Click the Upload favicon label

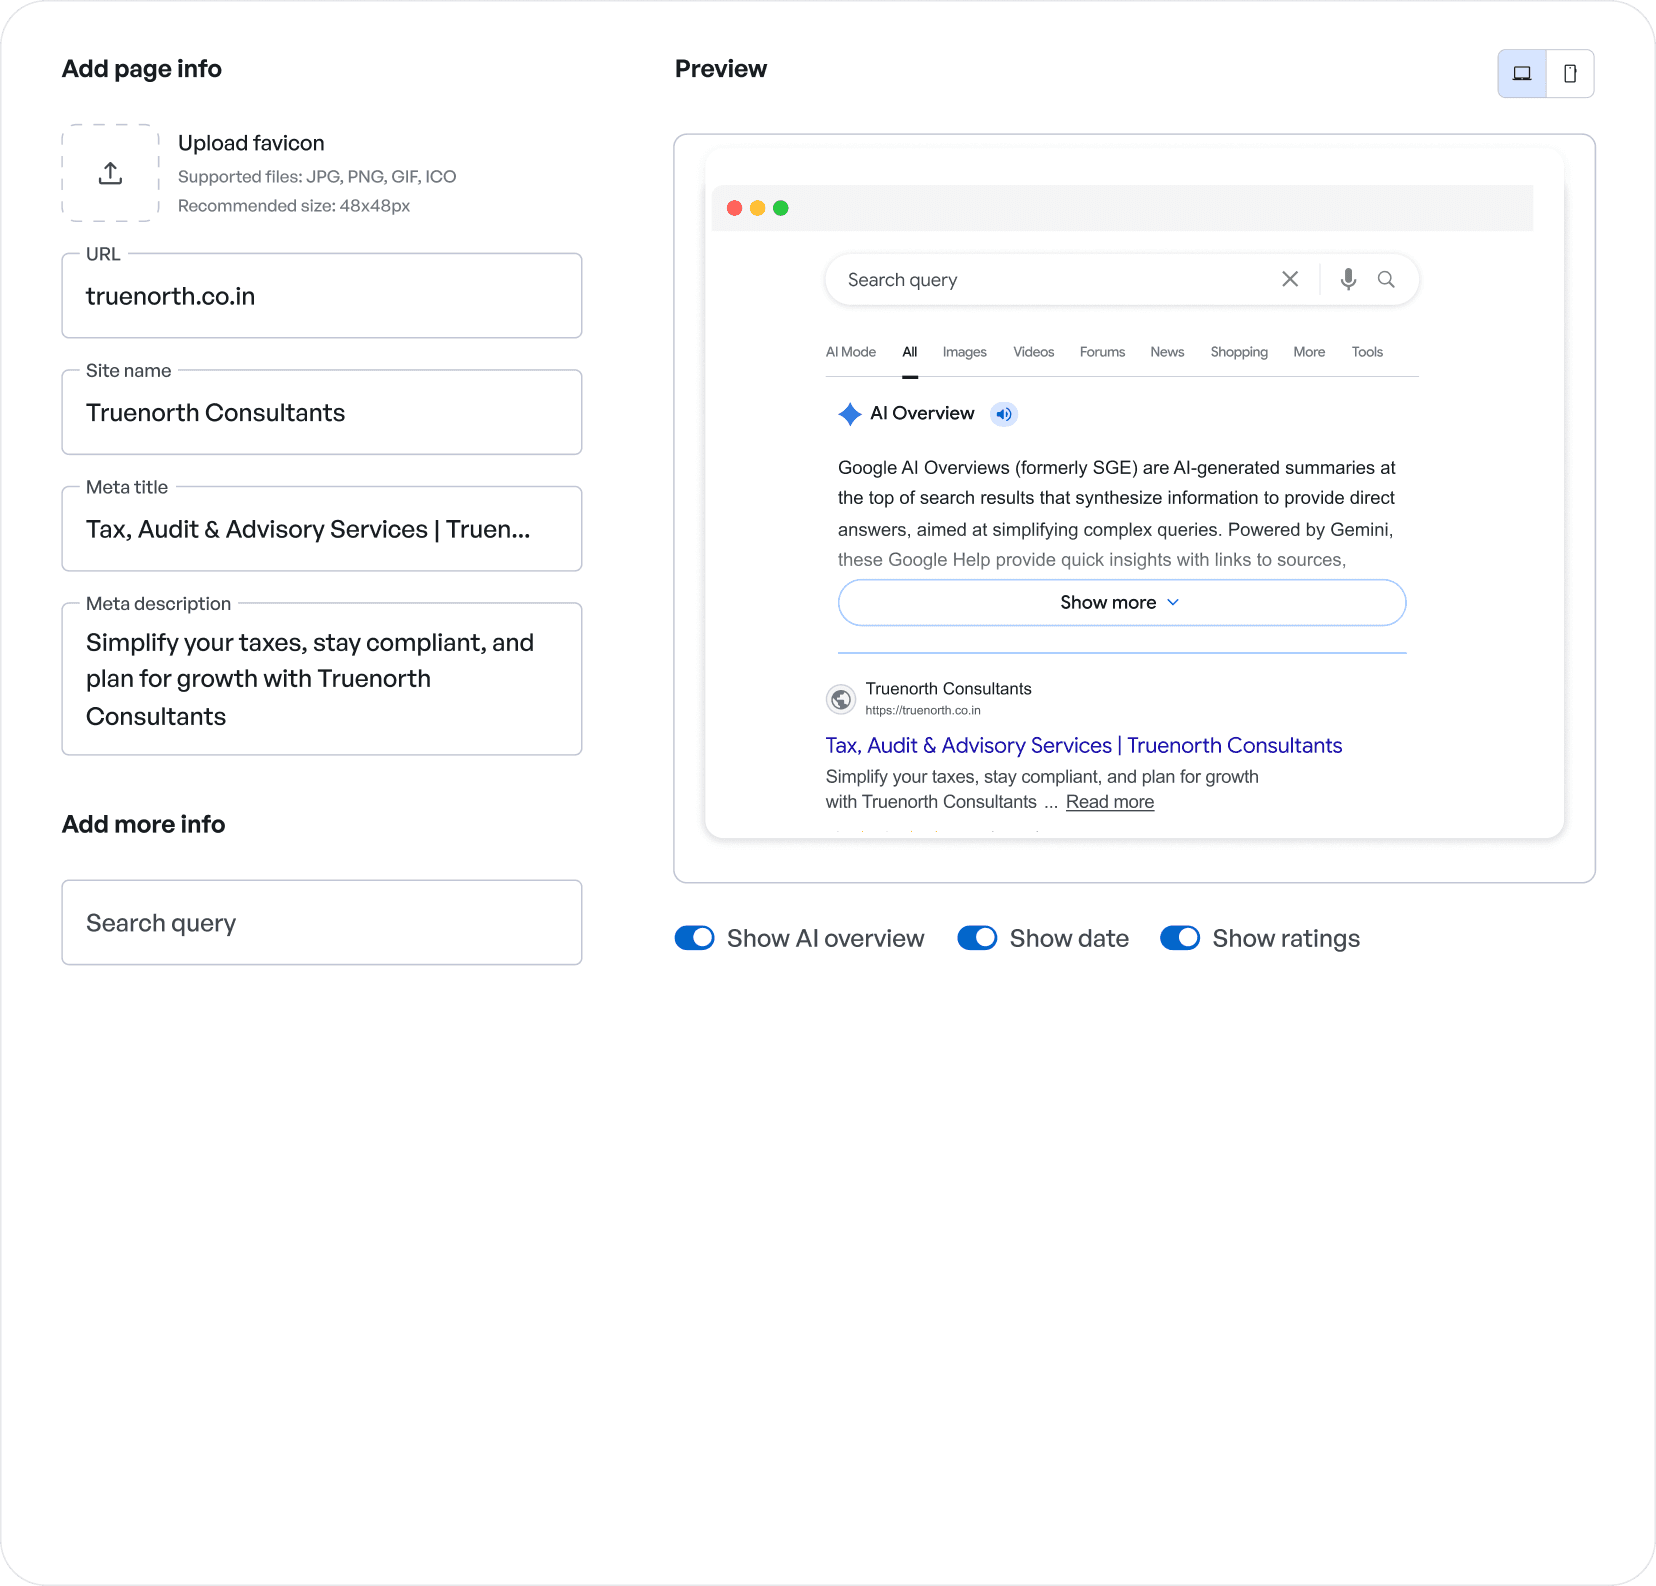point(251,143)
